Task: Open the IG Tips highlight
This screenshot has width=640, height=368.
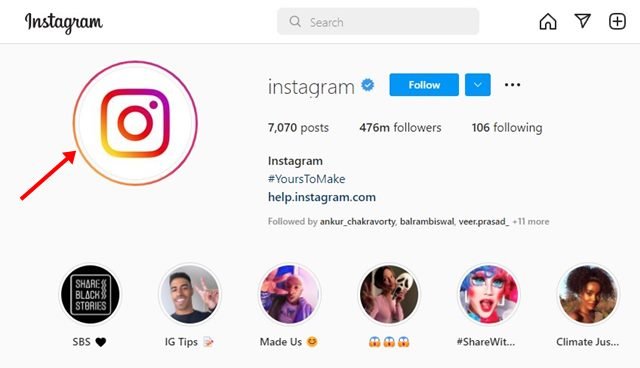Action: tap(189, 294)
